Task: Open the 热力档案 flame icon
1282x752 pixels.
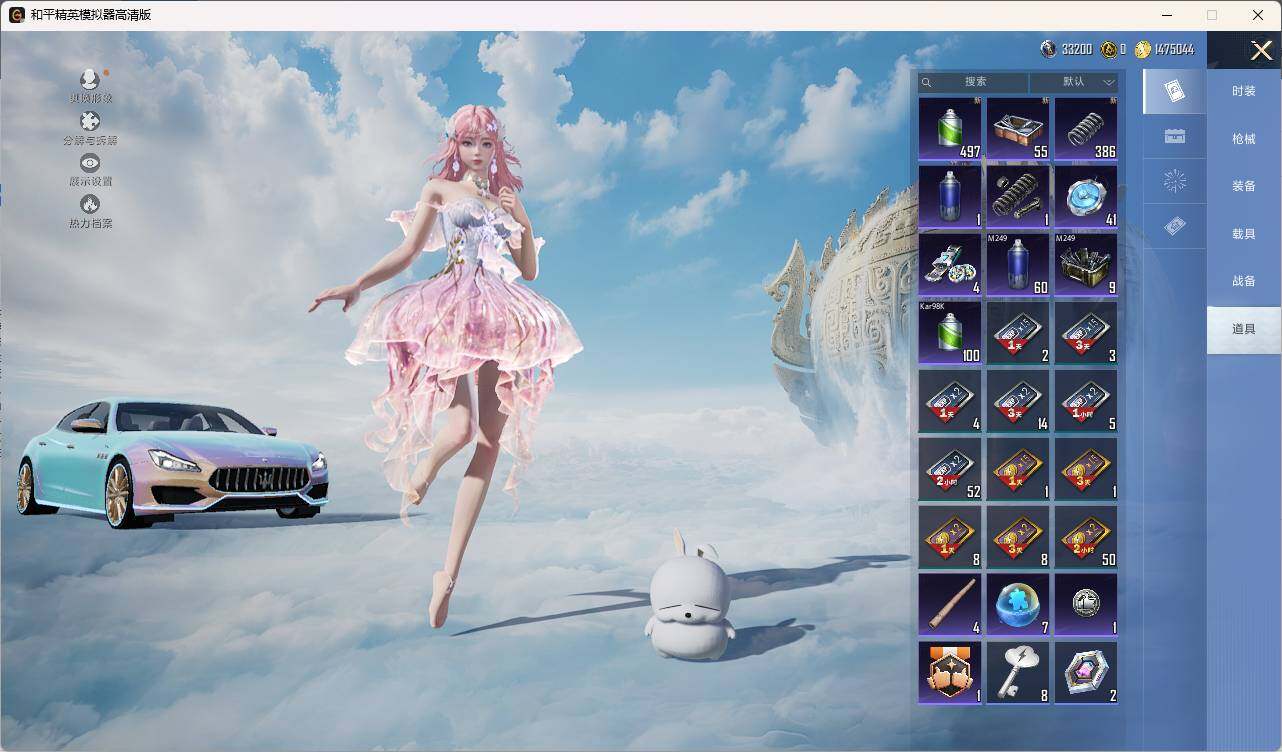Action: (90, 204)
